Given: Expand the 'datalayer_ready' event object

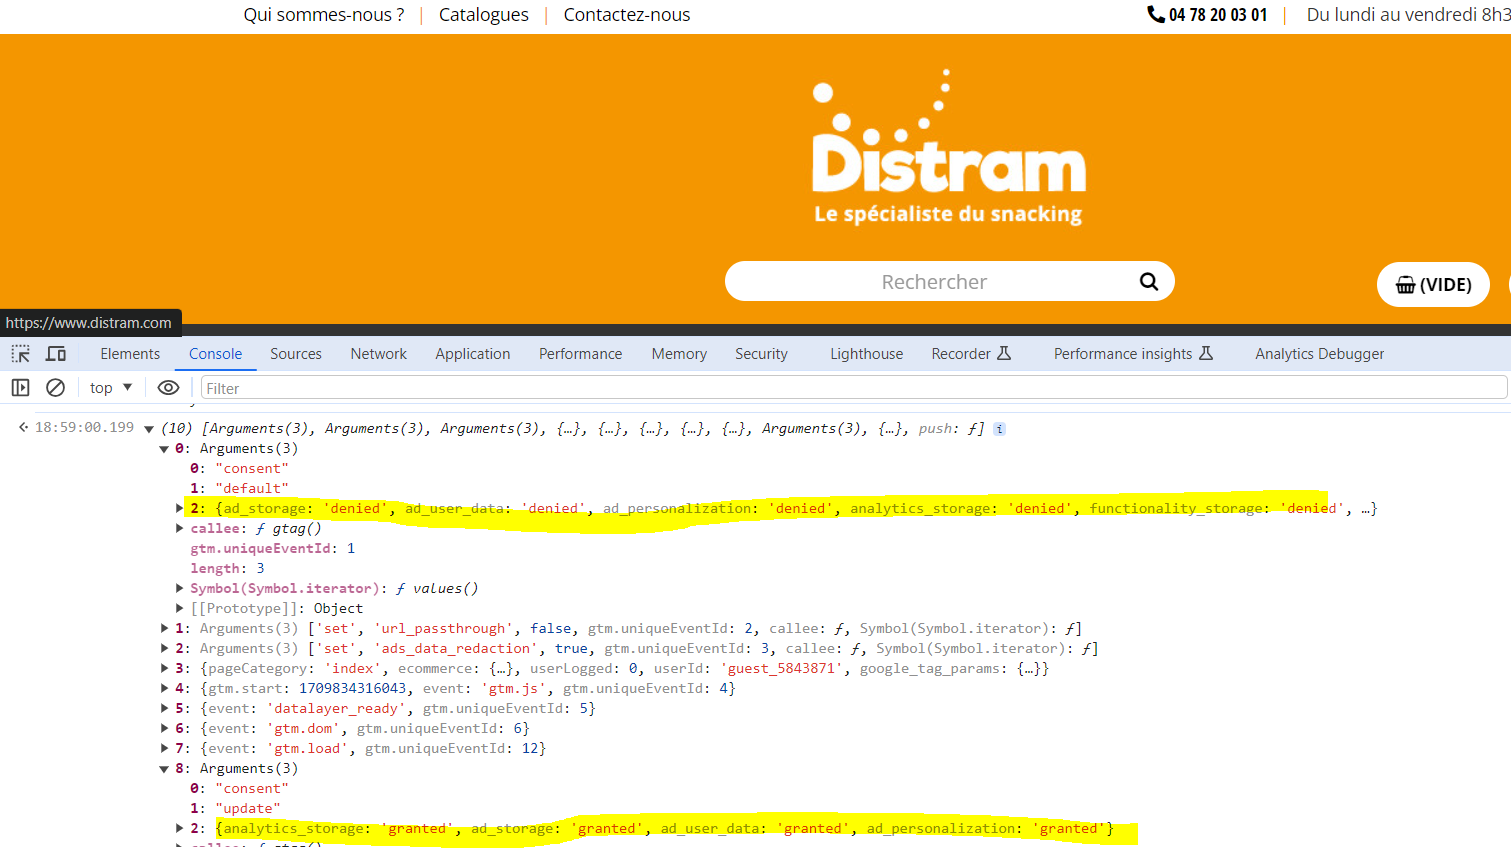Looking at the screenshot, I should pos(165,709).
